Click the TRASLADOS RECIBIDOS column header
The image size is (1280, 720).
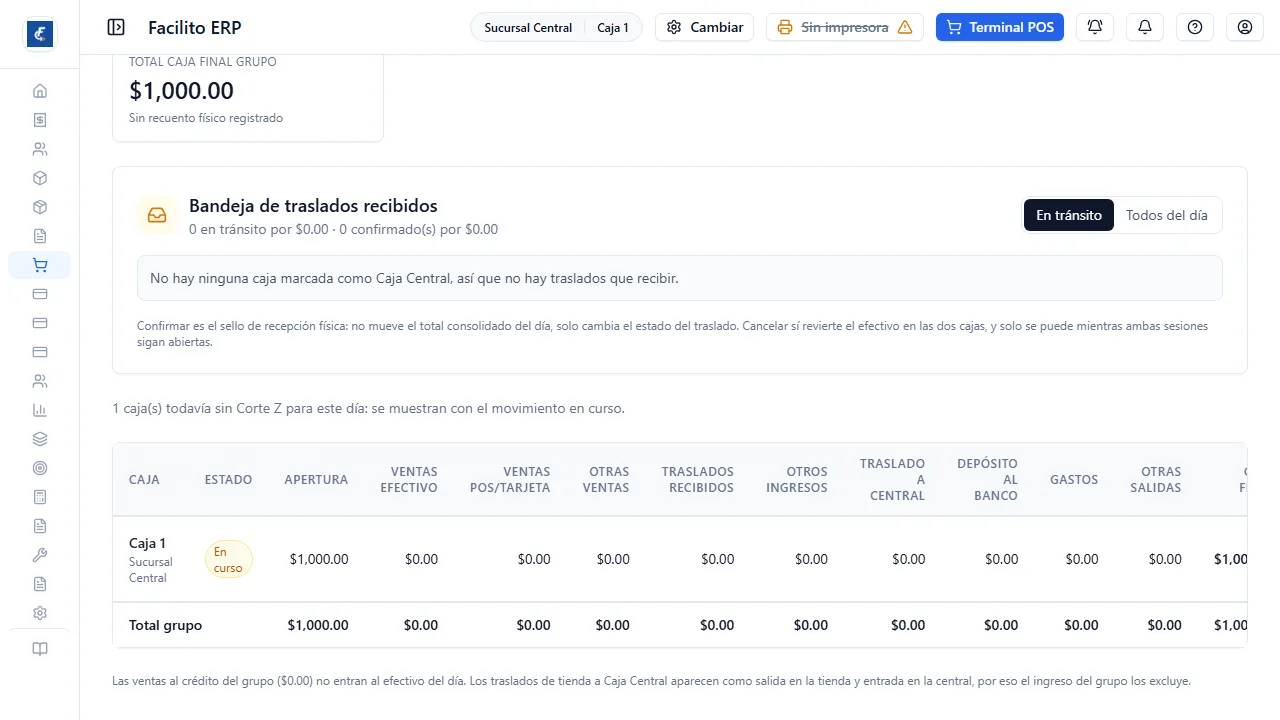pos(698,480)
